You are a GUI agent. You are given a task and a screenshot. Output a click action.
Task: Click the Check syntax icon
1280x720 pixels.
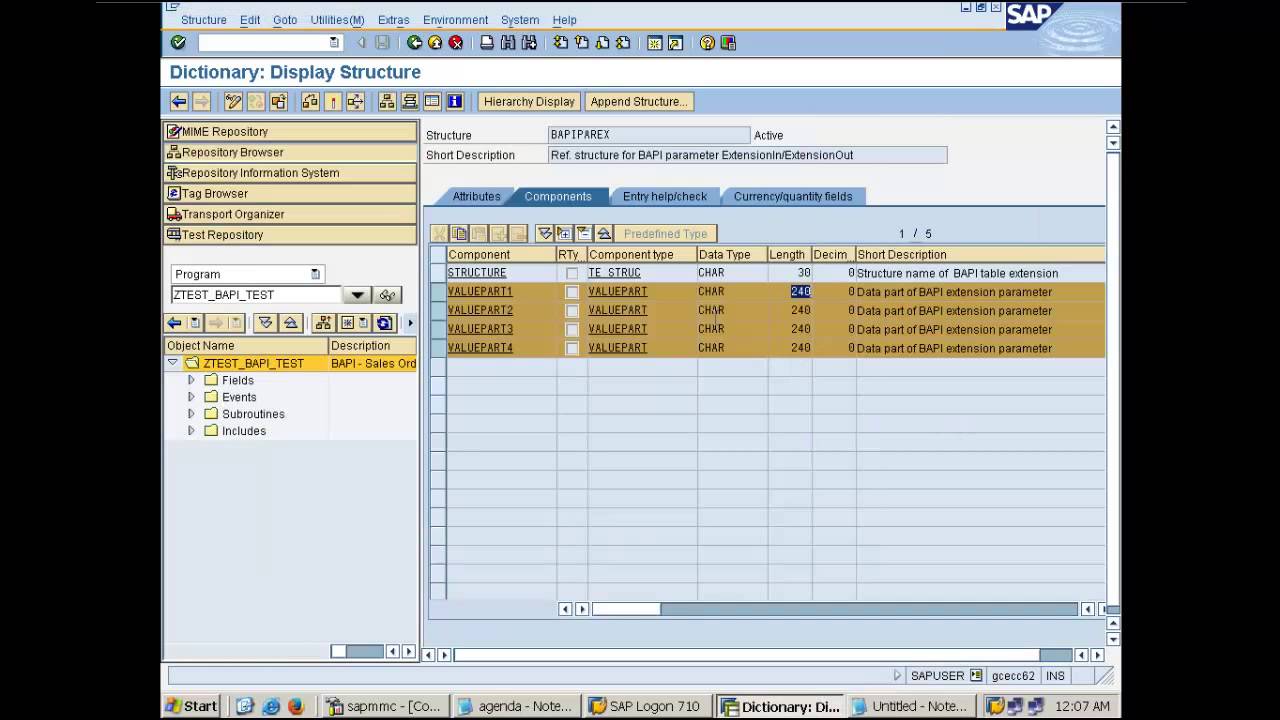click(x=310, y=101)
